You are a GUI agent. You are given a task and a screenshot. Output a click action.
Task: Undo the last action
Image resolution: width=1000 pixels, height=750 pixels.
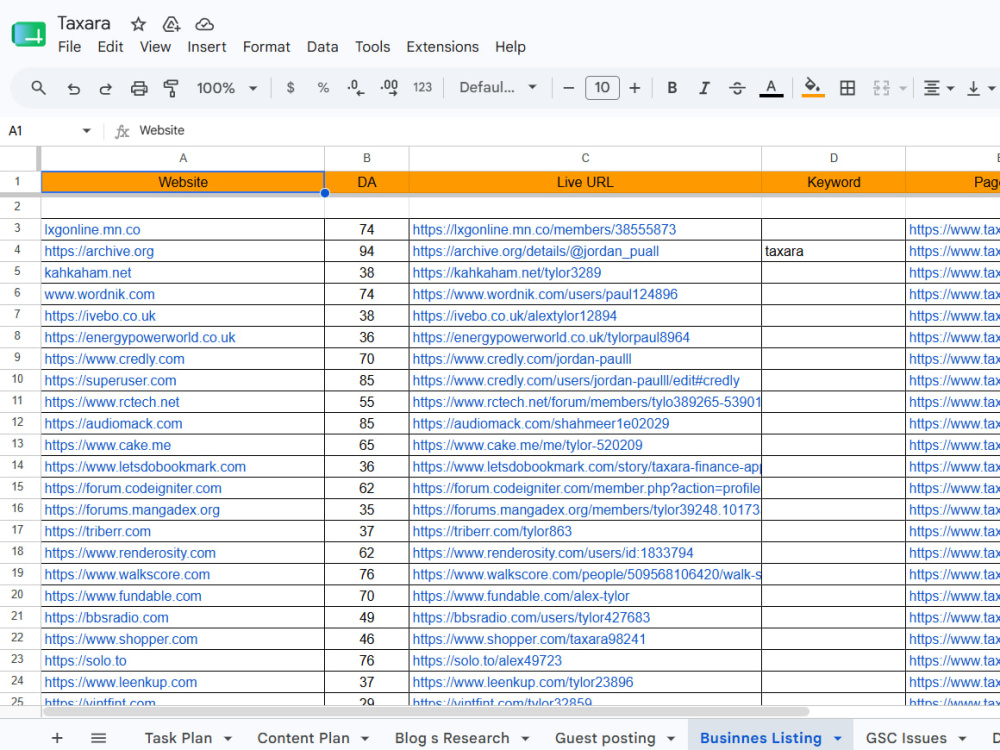(73, 88)
